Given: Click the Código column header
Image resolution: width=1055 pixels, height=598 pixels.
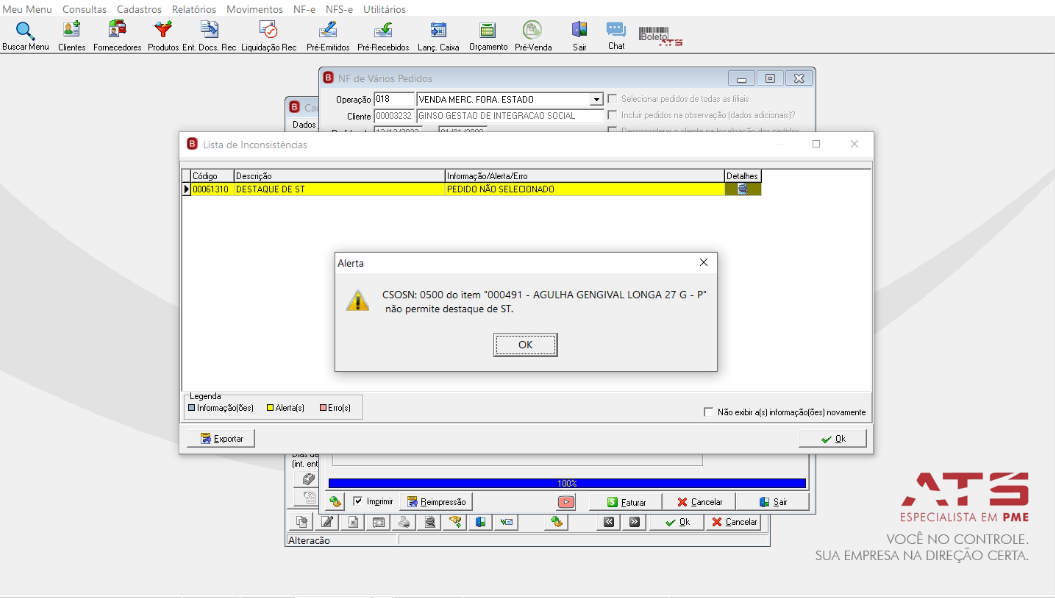Looking at the screenshot, I should (x=212, y=176).
